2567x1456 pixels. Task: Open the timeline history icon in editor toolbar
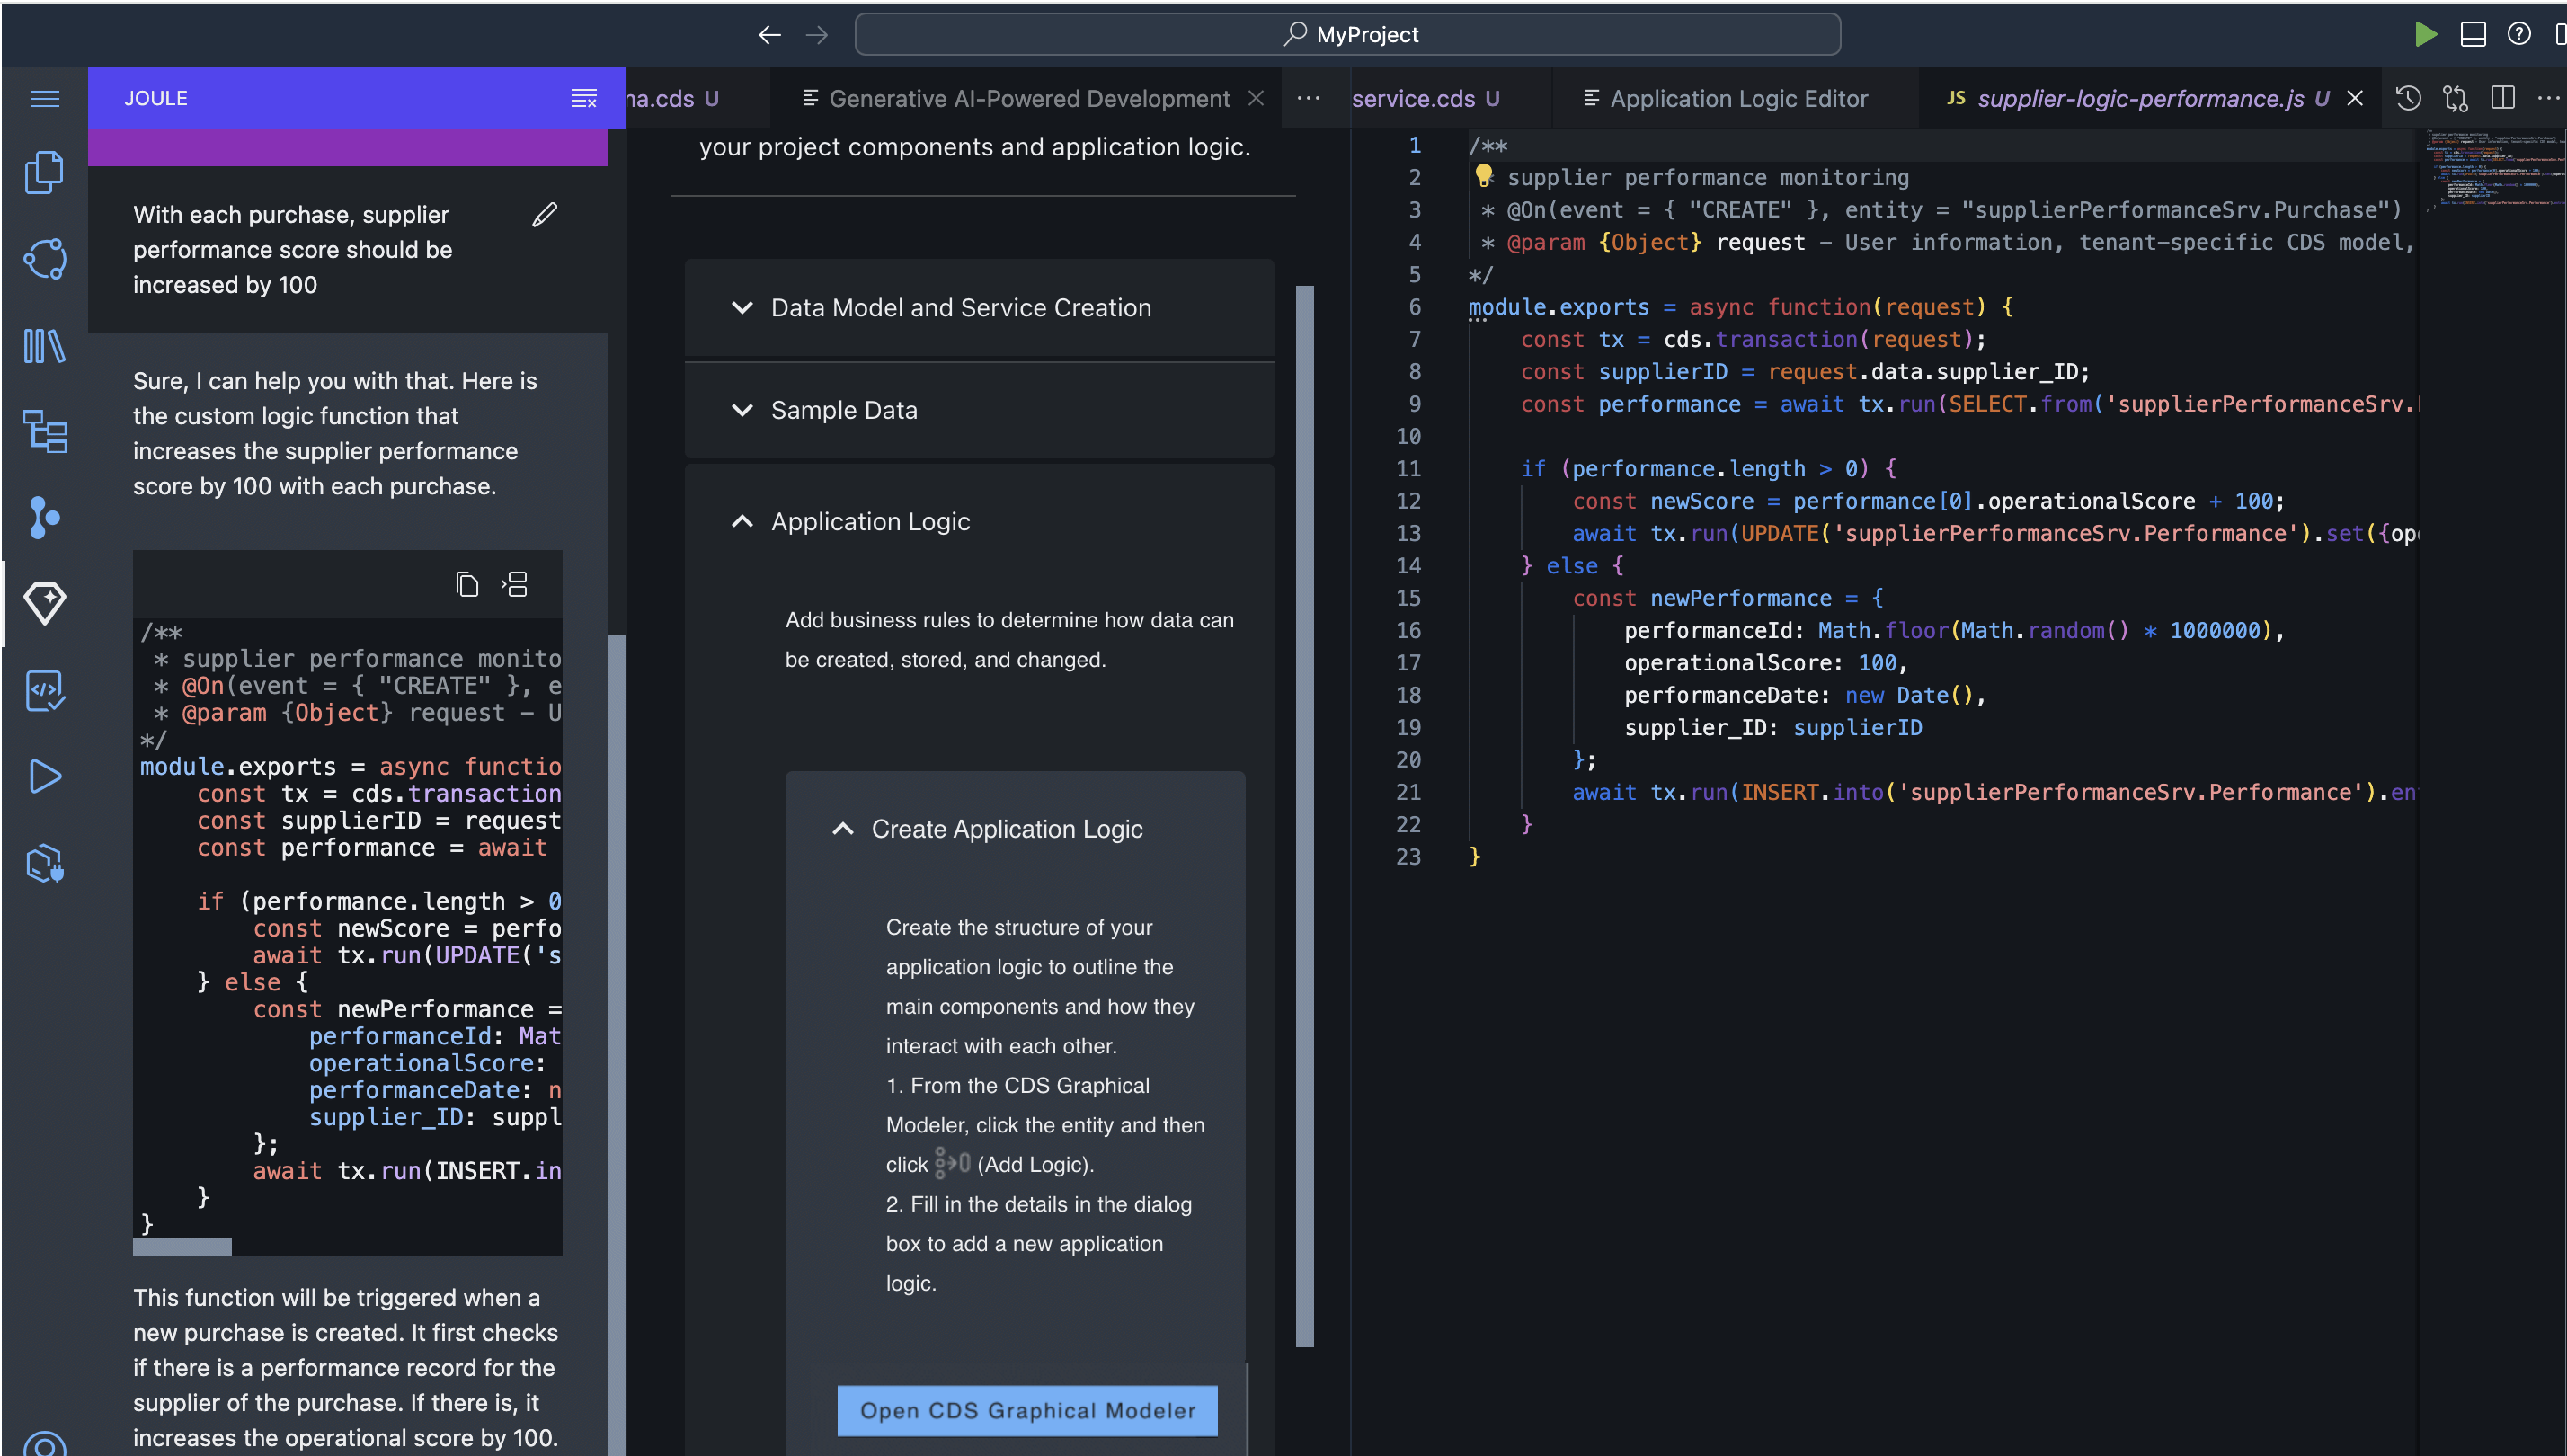(x=2408, y=98)
